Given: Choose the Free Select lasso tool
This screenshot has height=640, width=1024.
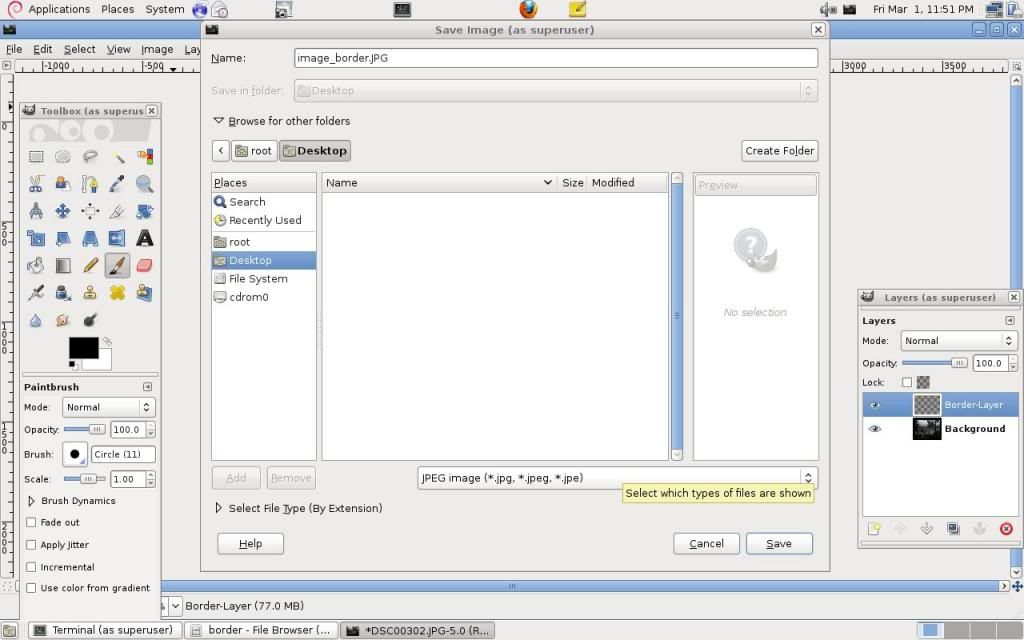Looking at the screenshot, I should 90,156.
